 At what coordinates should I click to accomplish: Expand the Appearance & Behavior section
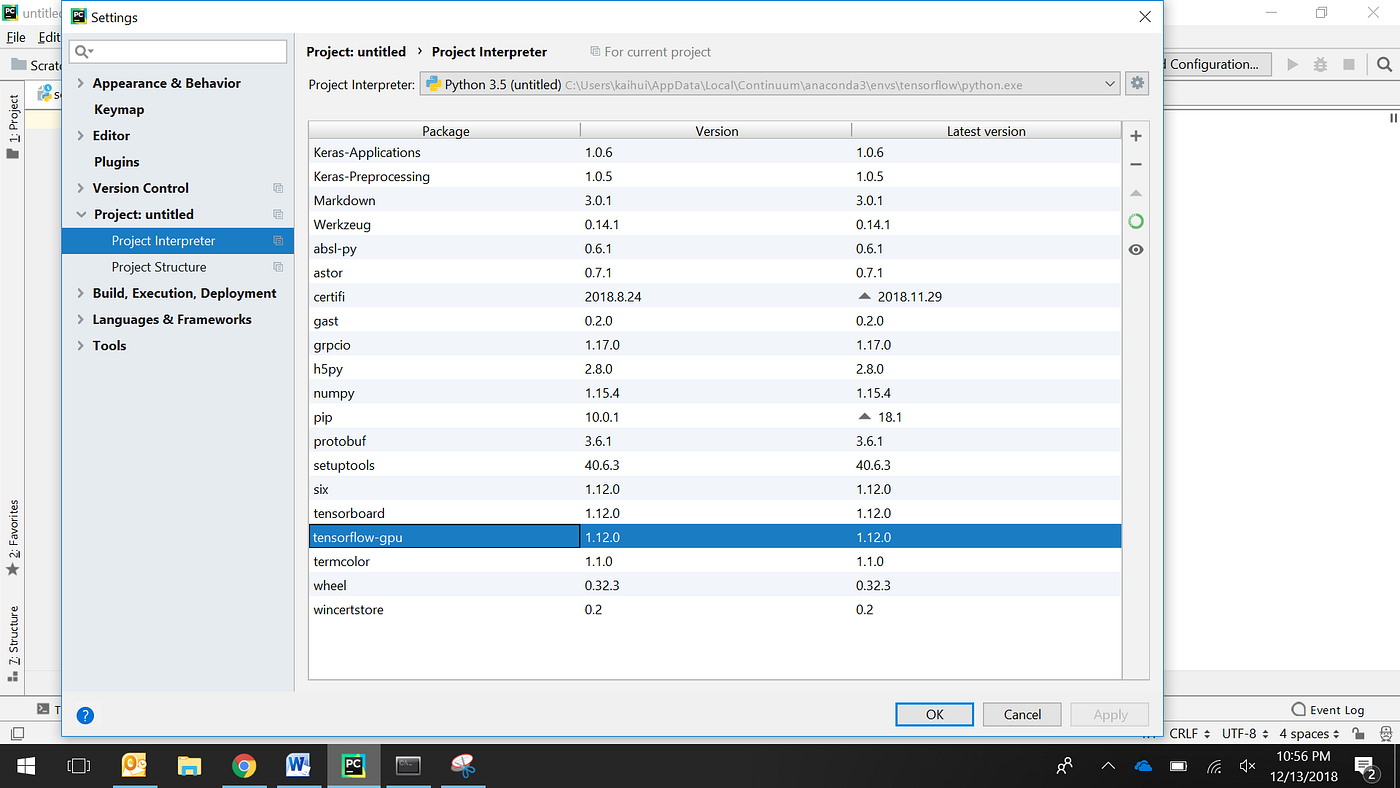click(81, 83)
